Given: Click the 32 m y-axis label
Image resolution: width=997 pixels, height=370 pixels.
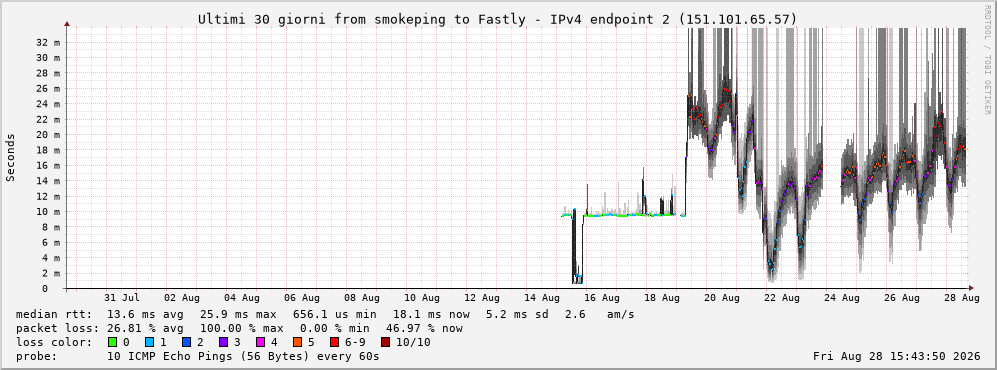Looking at the screenshot, I should (48, 42).
